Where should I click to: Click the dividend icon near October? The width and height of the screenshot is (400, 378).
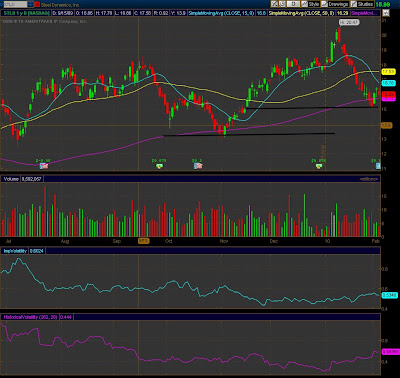pyautogui.click(x=159, y=166)
